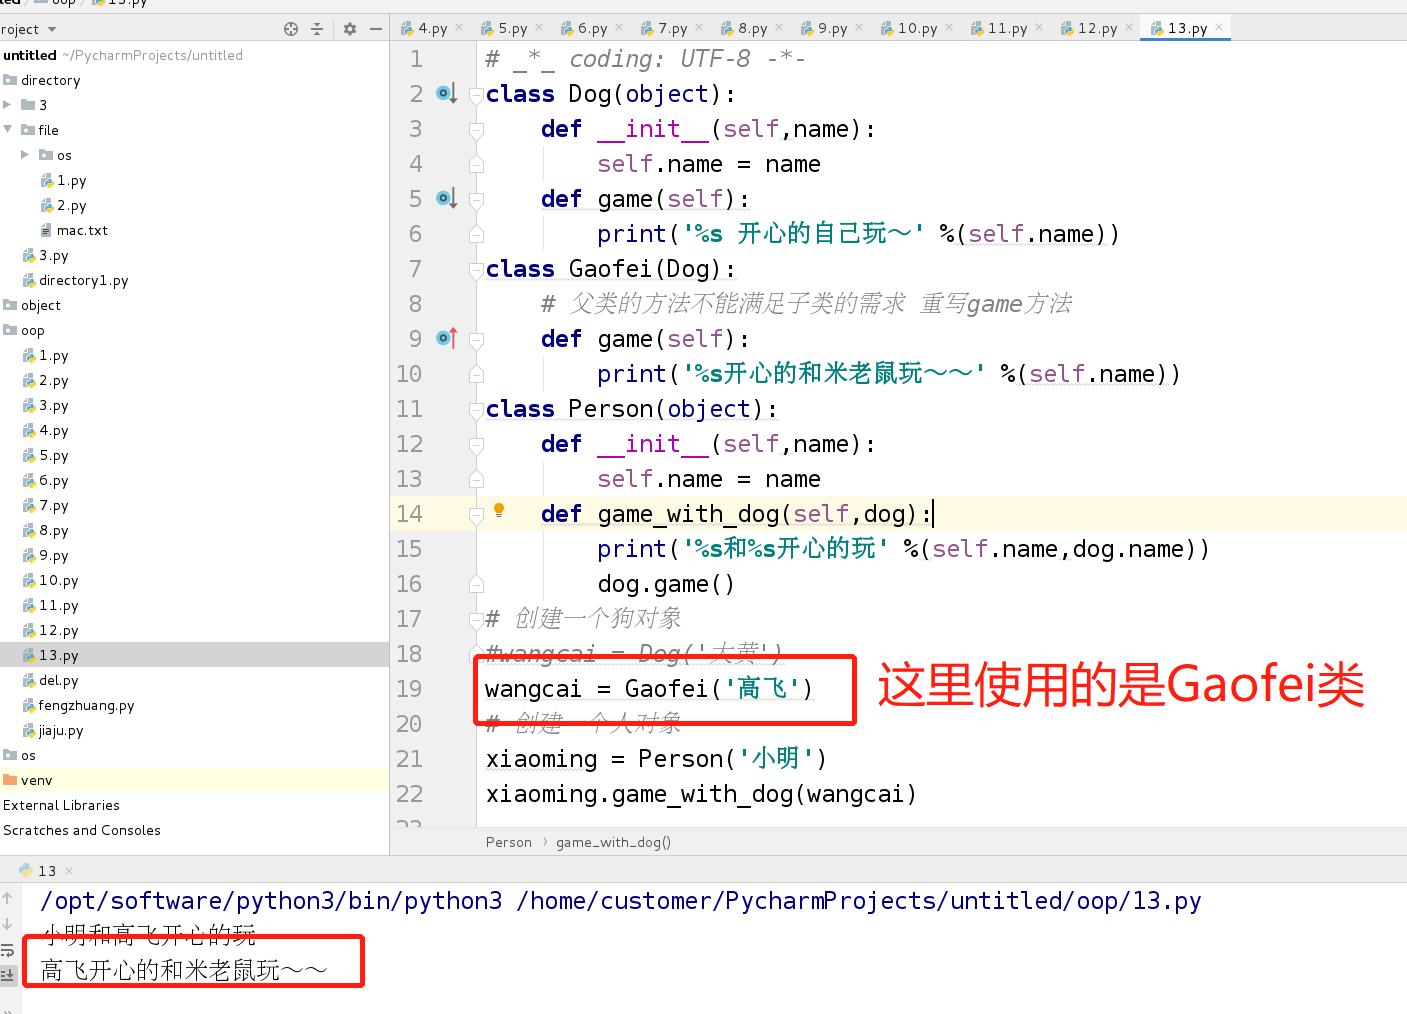Click the overridden marker on line 5

point(447,199)
